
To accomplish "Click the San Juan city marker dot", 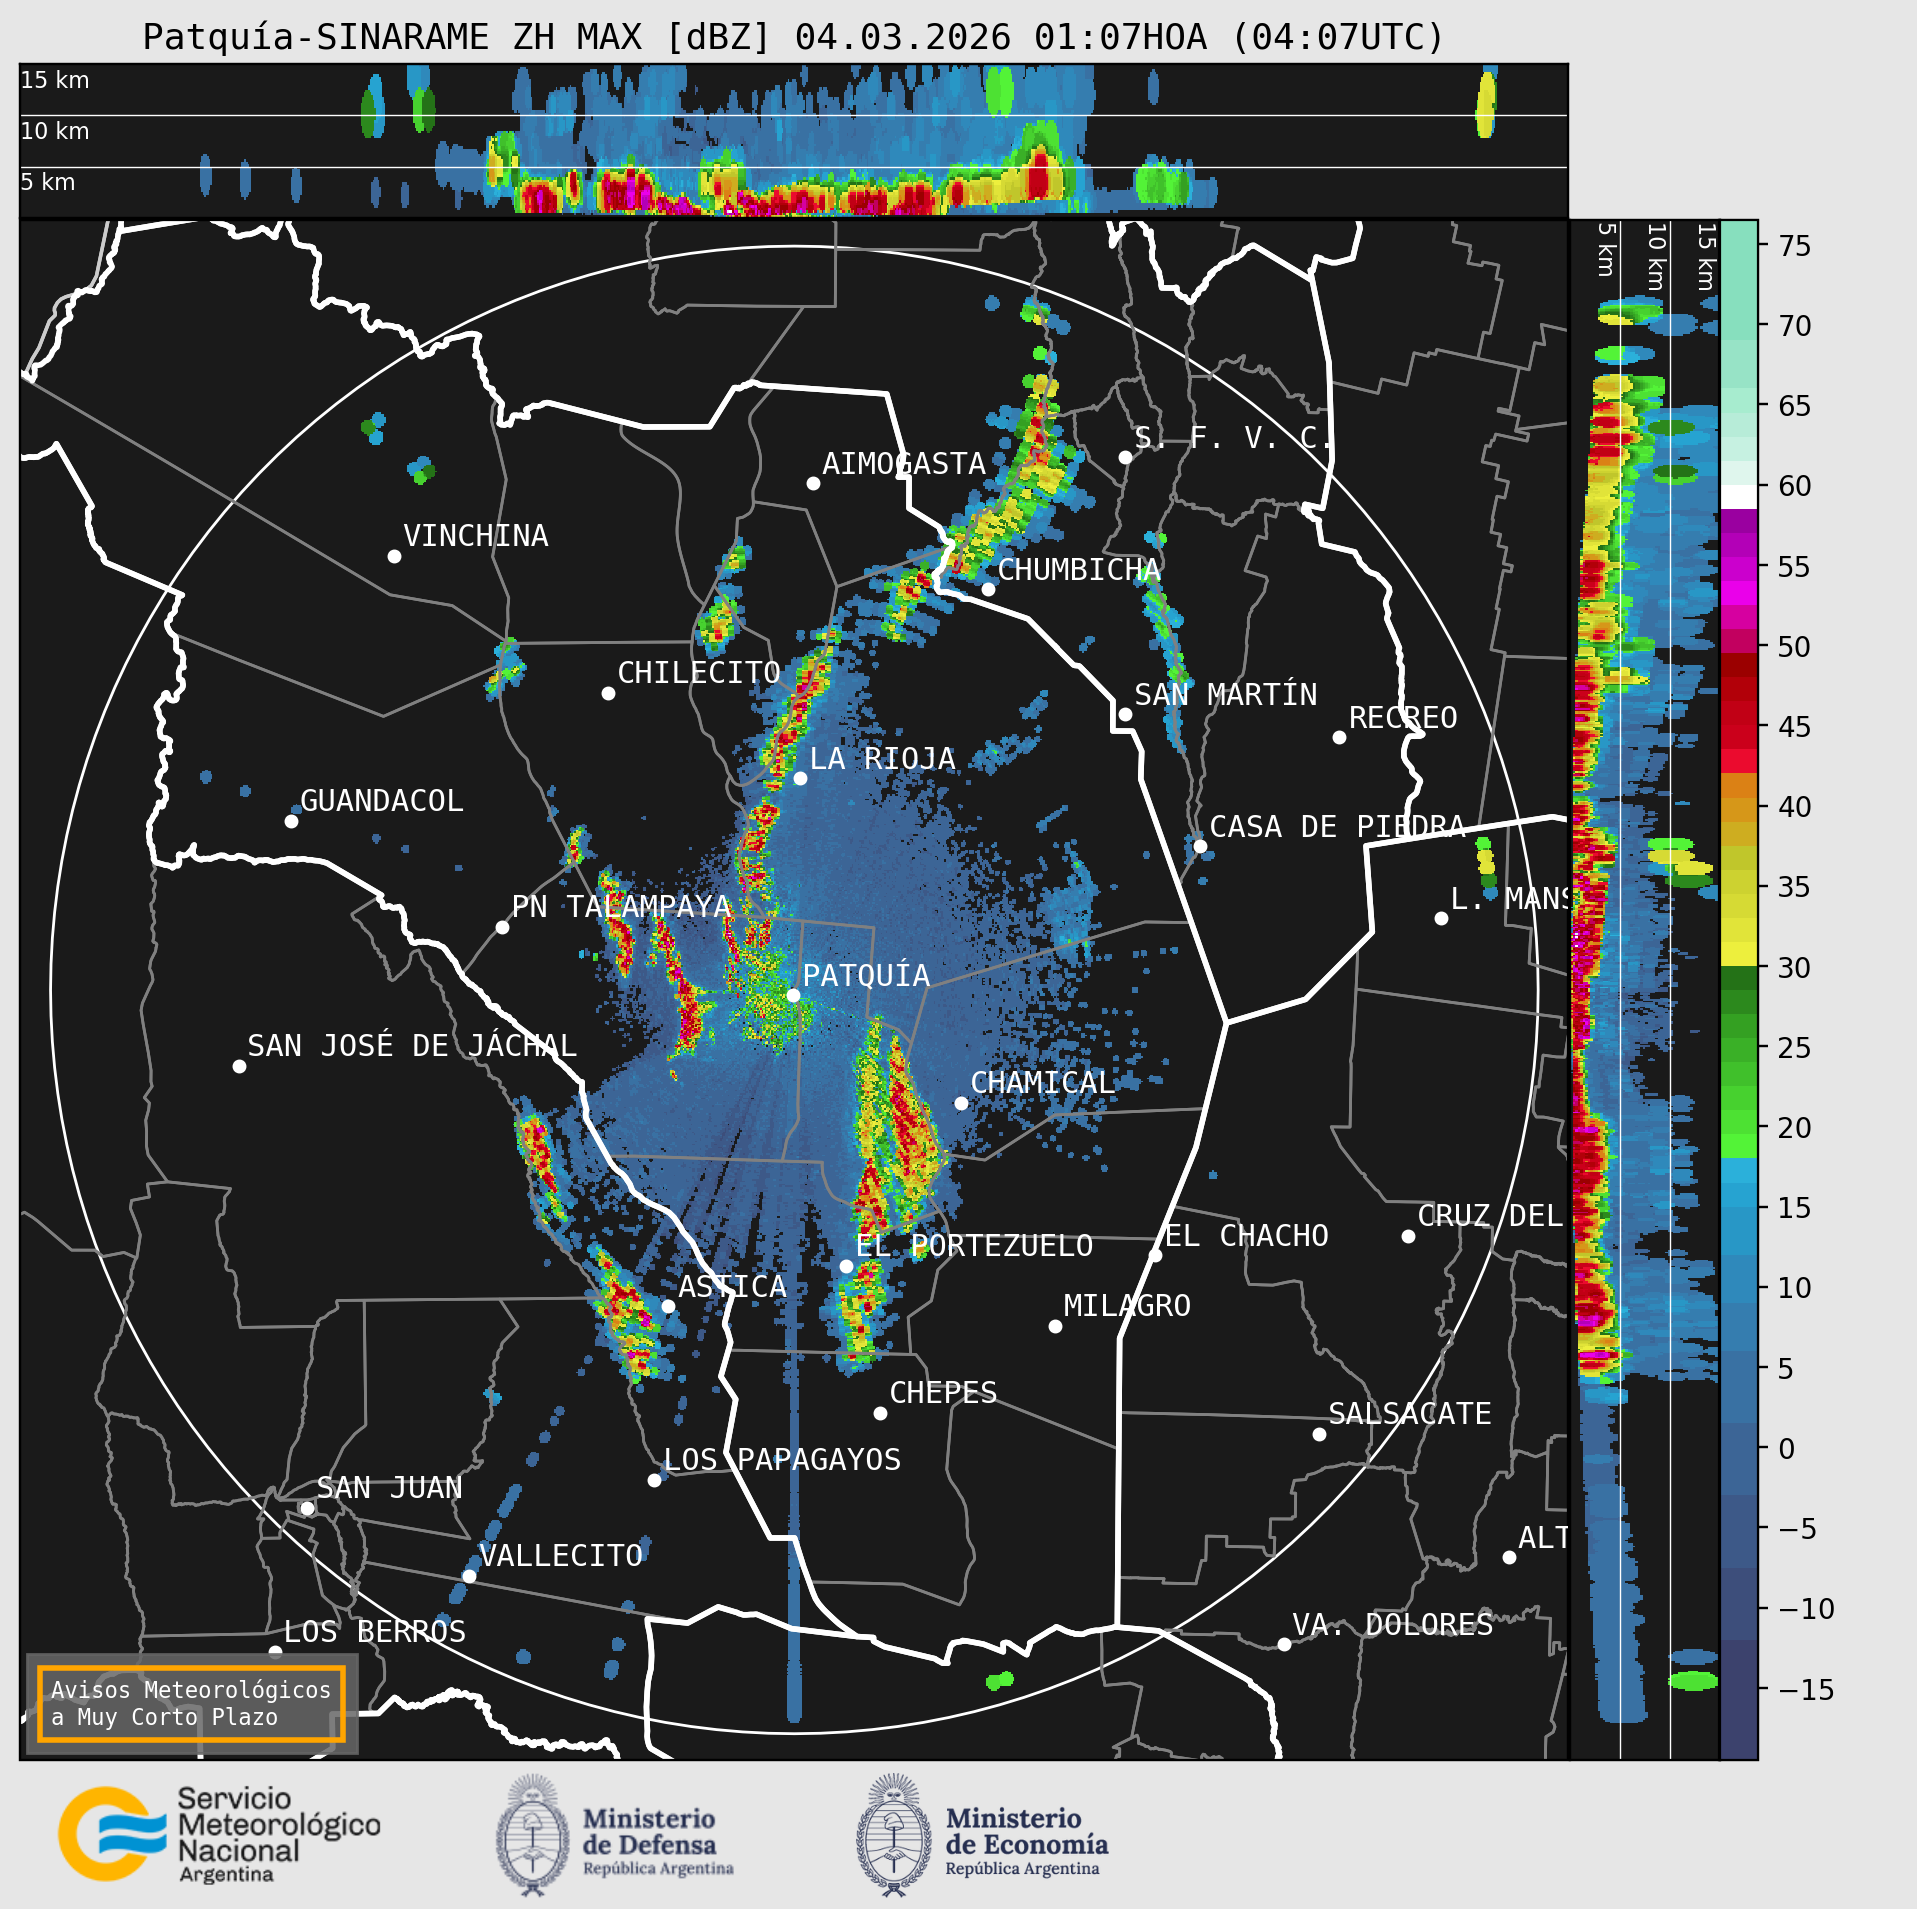I will coord(308,1508).
